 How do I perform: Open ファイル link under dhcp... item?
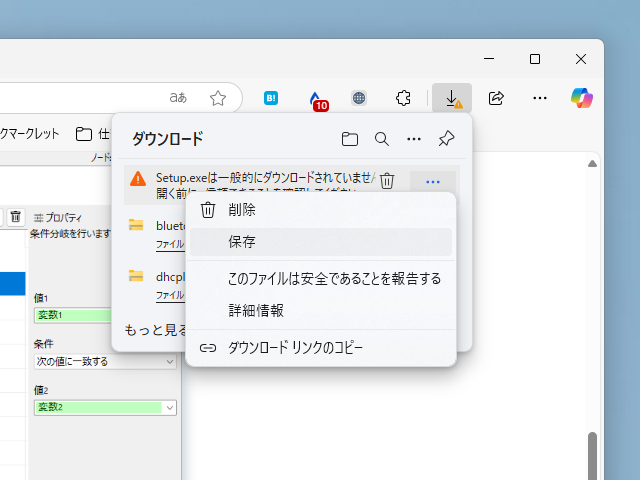click(x=170, y=295)
